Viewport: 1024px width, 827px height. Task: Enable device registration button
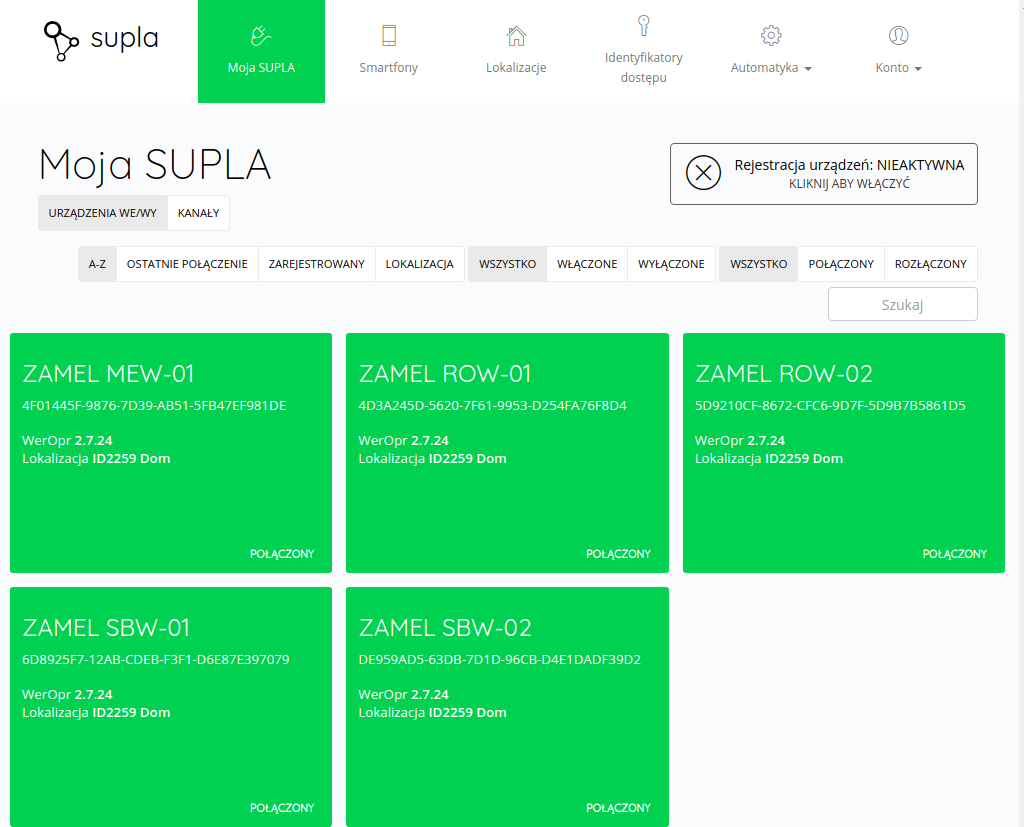point(824,174)
